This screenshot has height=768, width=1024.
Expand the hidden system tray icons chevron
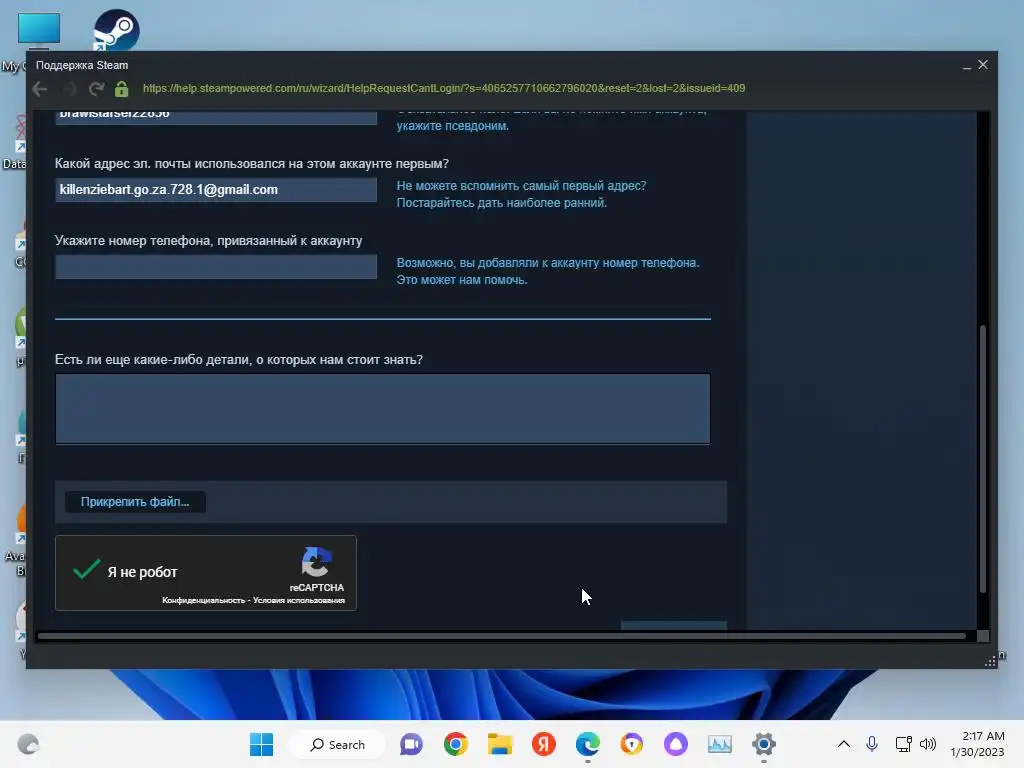(844, 744)
